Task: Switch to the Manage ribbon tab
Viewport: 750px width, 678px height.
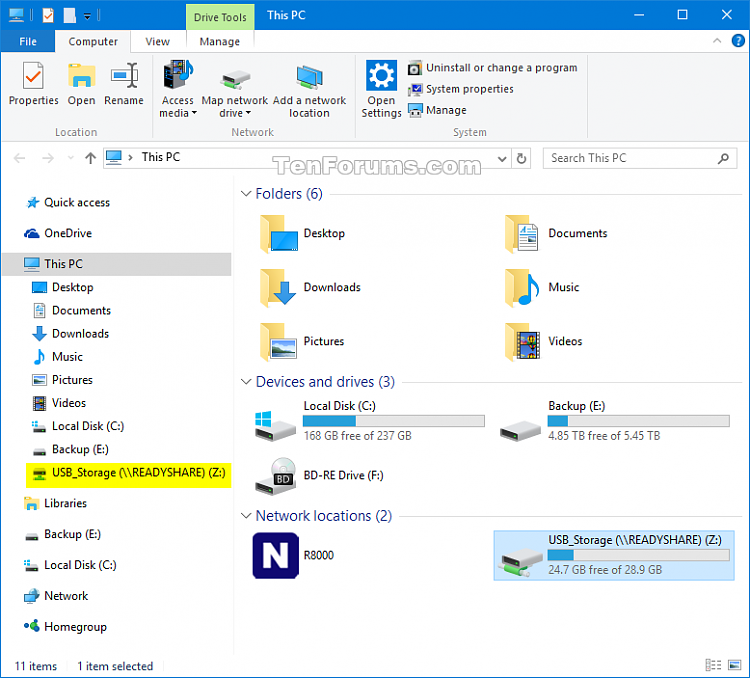Action: coord(220,42)
